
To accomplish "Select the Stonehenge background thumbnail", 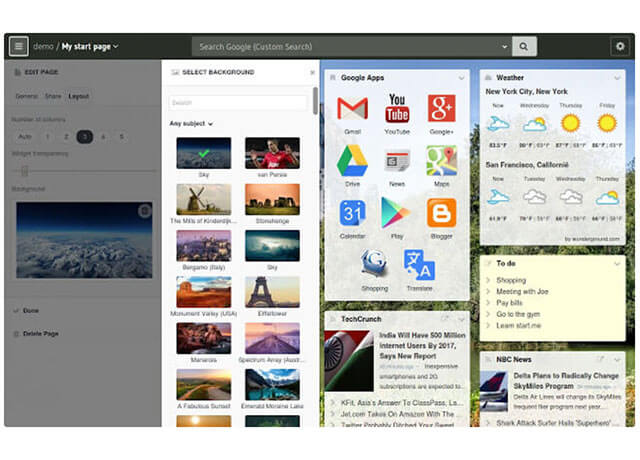I will [x=271, y=199].
